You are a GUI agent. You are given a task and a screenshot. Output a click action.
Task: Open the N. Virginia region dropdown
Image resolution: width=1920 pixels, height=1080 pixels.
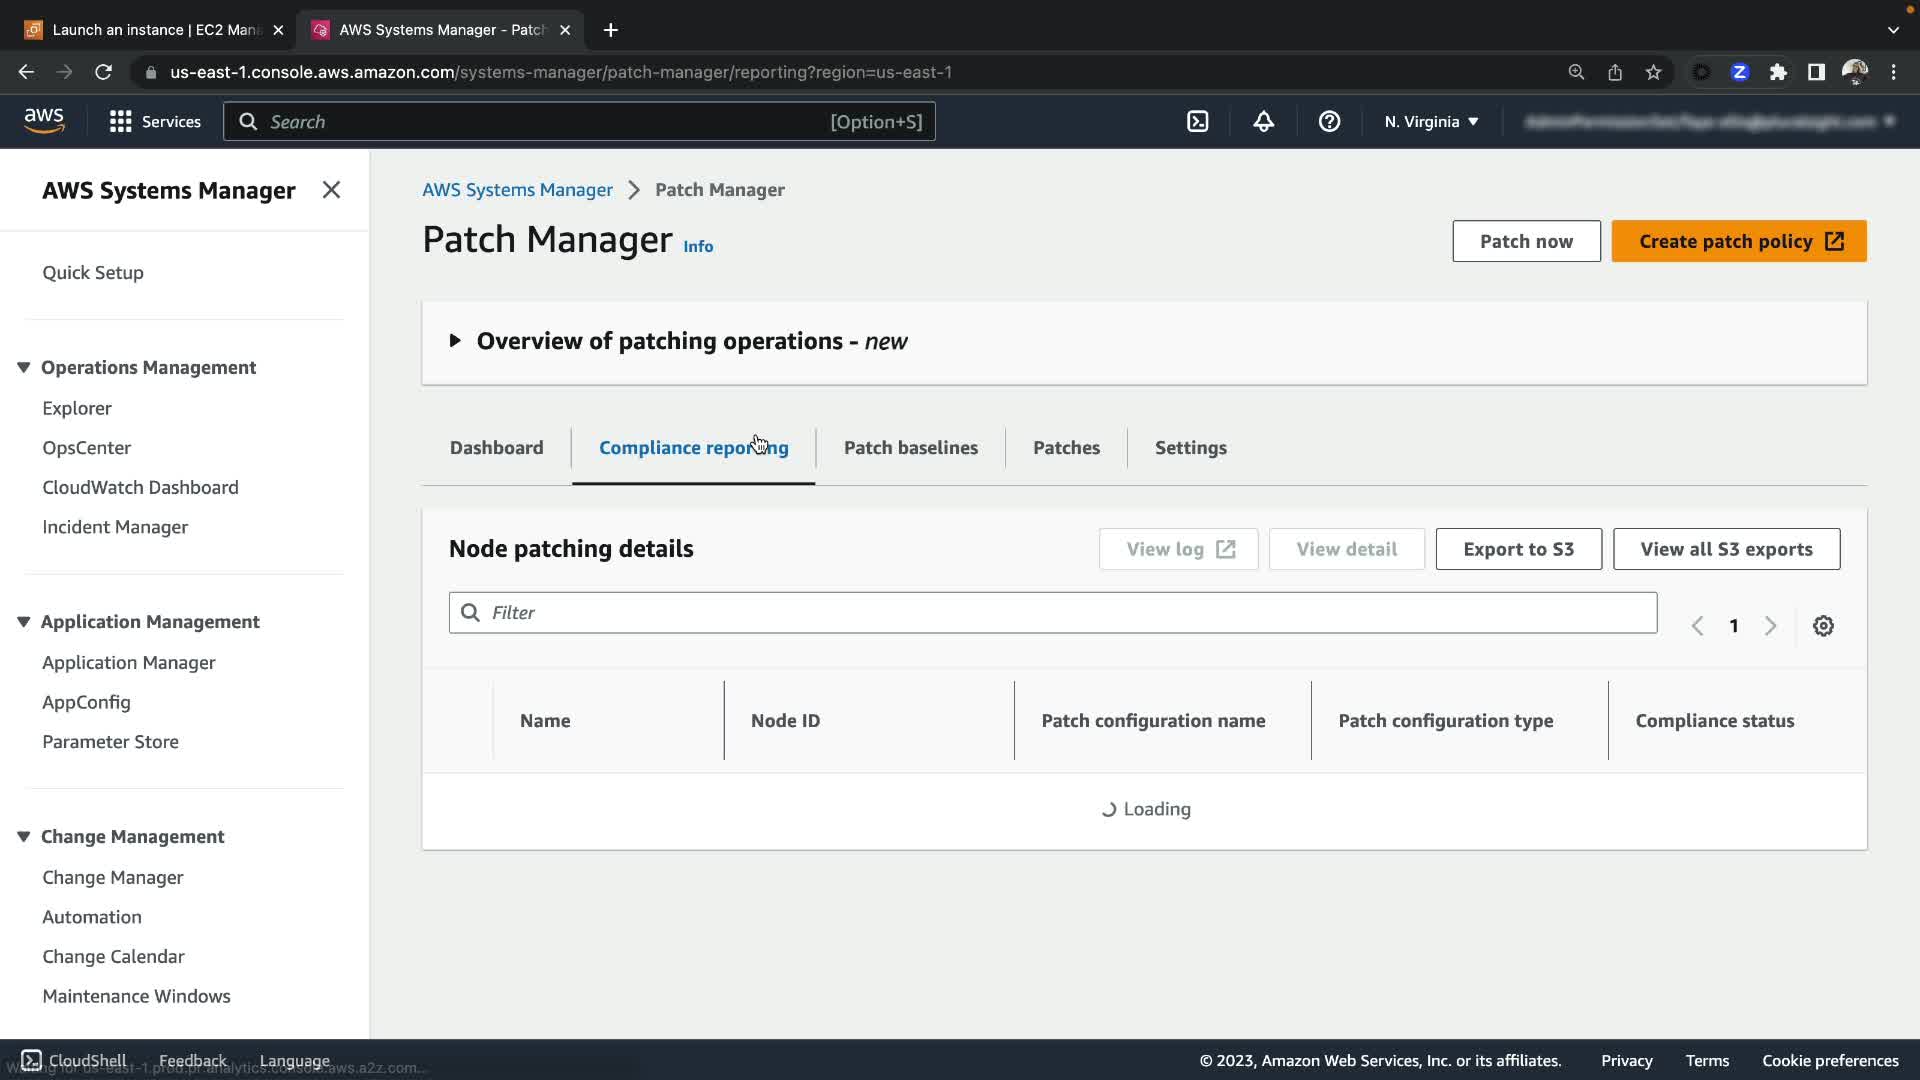tap(1431, 122)
